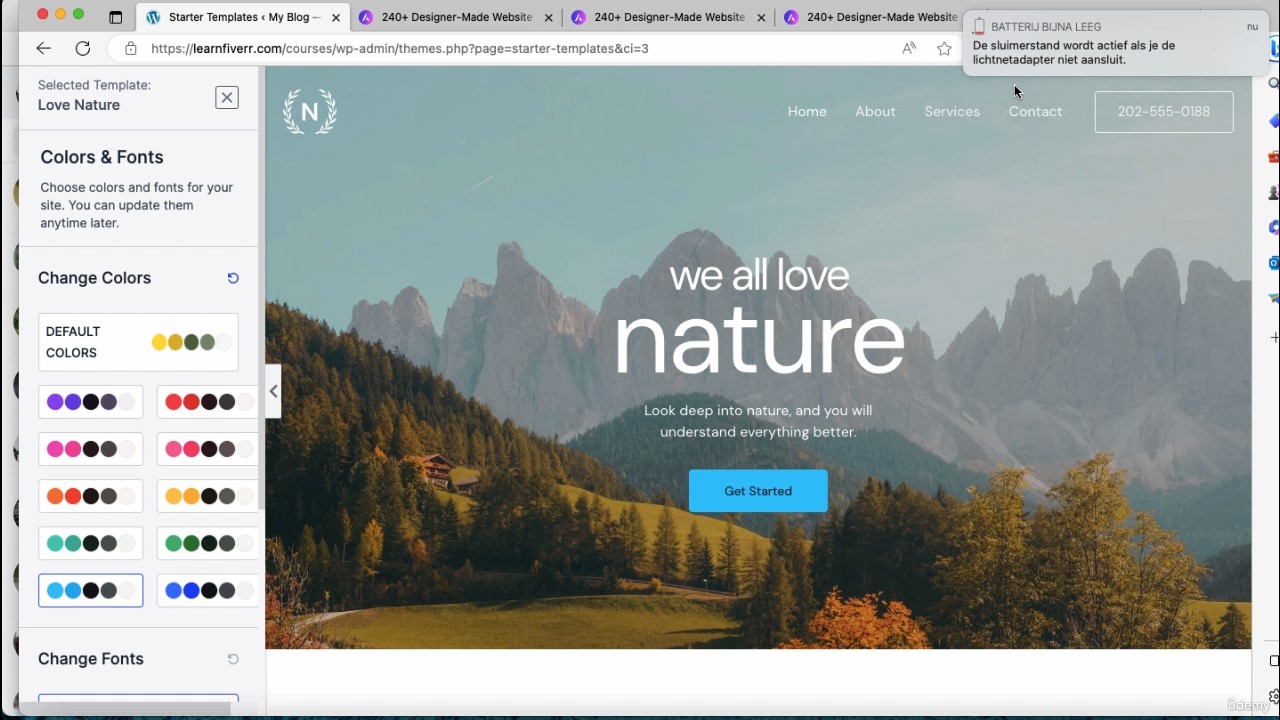Click the N laurel logo in preview

tap(310, 112)
